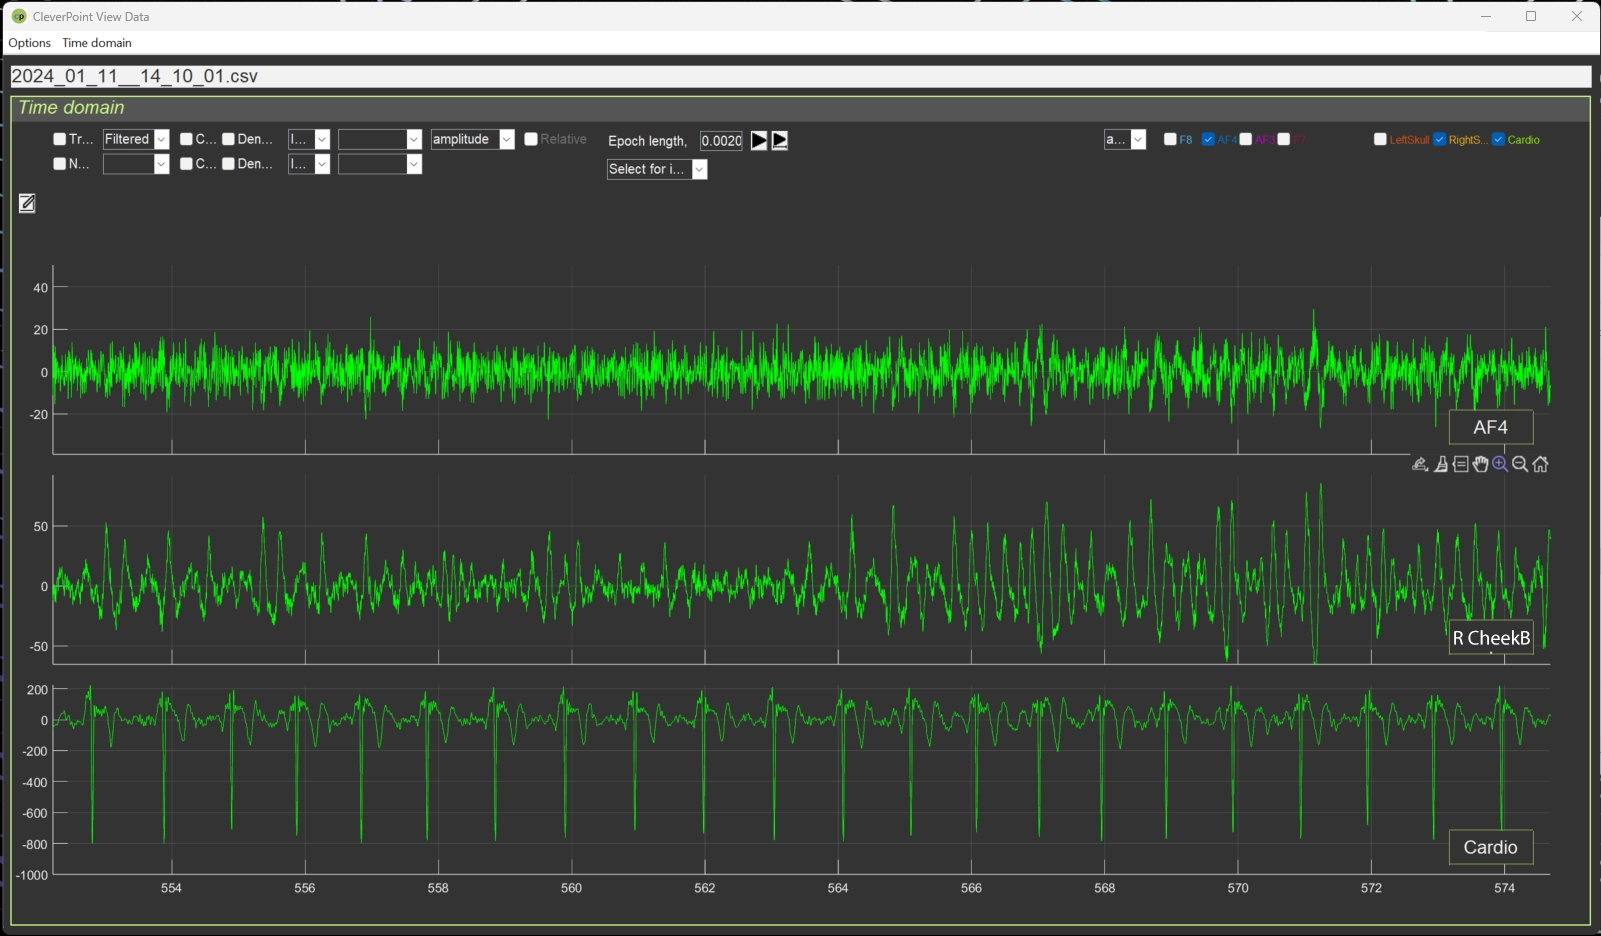Image resolution: width=1601 pixels, height=936 pixels.
Task: Open the a... dropdown near channel checkboxes
Action: 1125,139
